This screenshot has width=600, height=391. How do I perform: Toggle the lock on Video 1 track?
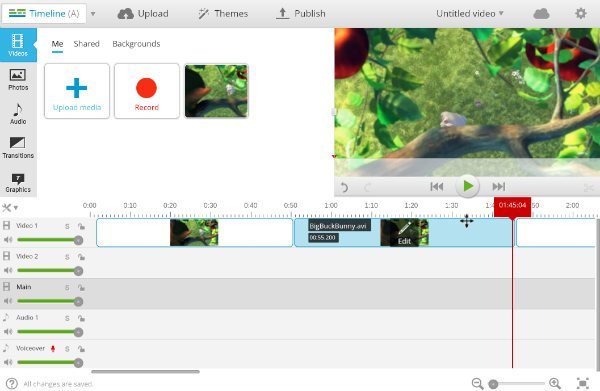pos(81,226)
